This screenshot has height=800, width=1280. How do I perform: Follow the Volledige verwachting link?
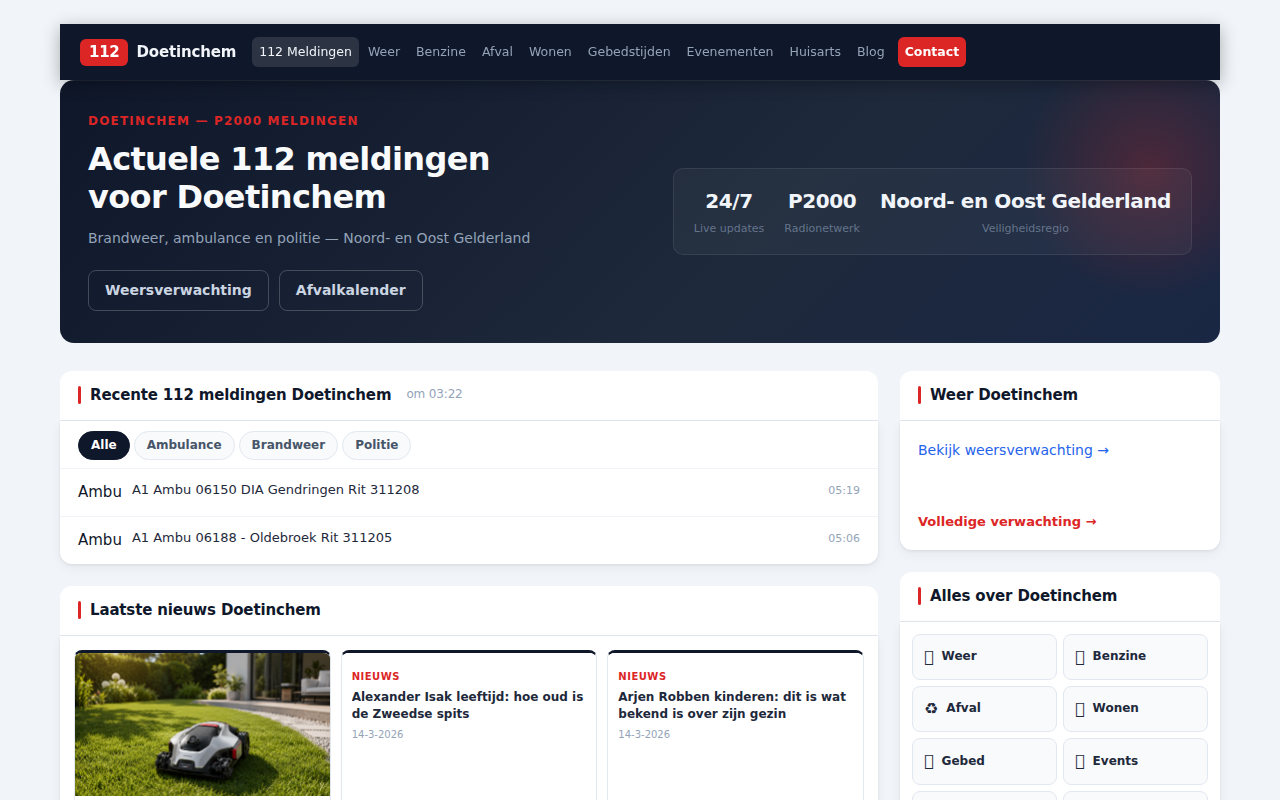[1007, 521]
